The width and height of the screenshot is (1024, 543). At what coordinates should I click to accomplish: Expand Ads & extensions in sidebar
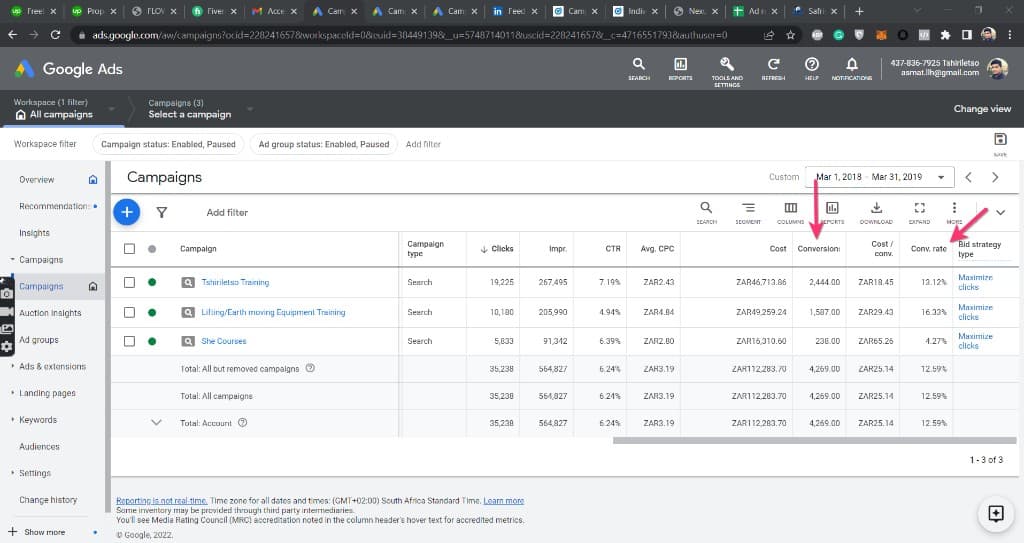click(12, 367)
